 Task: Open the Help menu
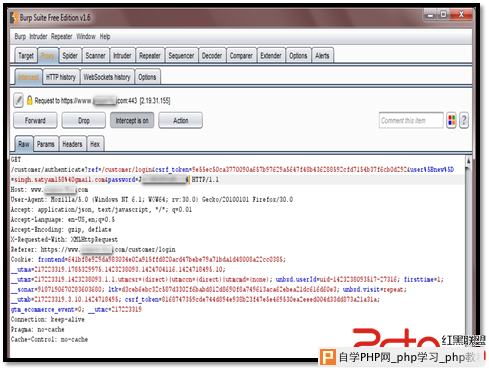pos(105,36)
